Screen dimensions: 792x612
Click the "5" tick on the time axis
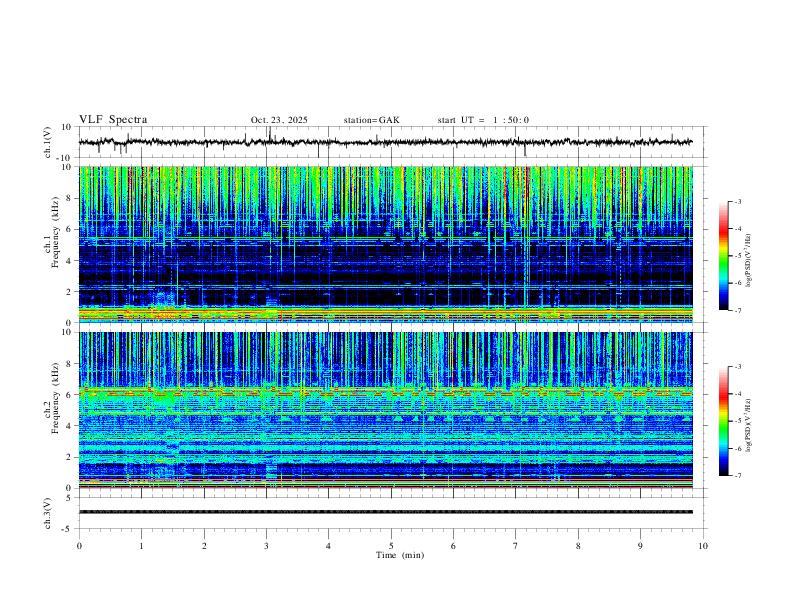click(x=391, y=546)
